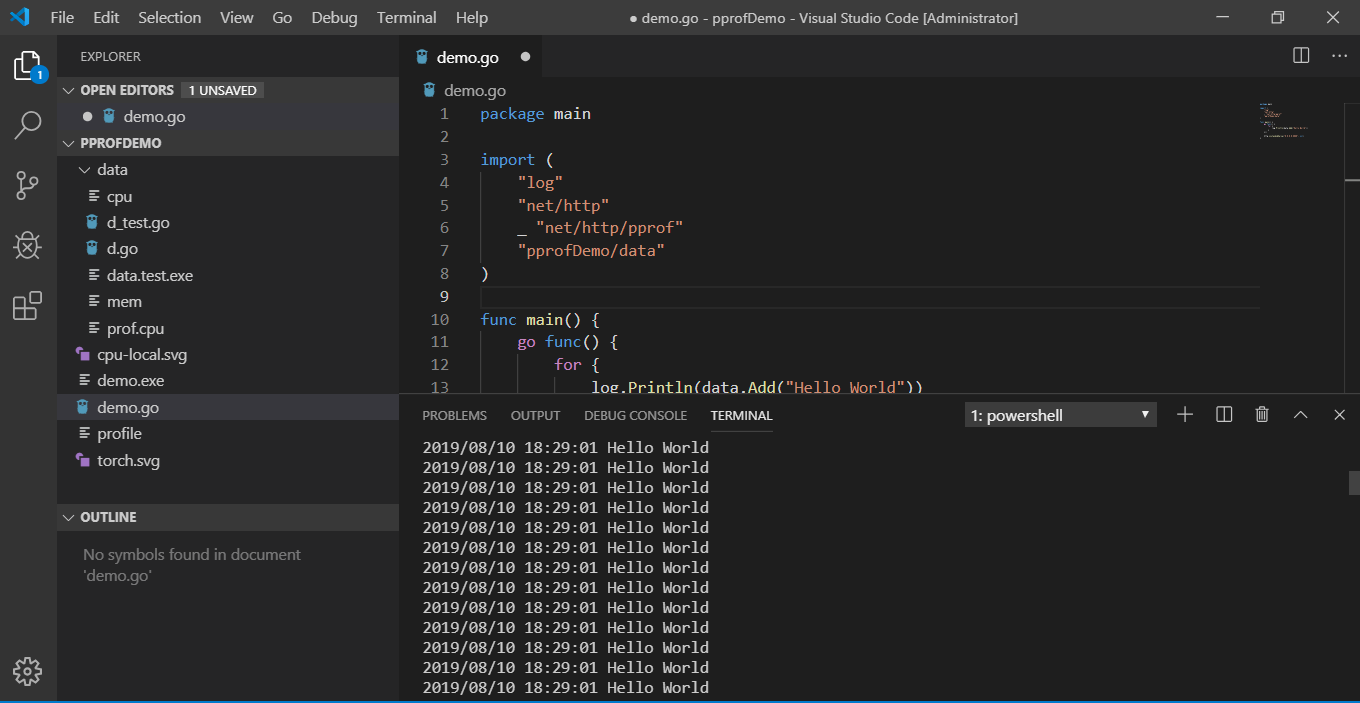Open the editor More Actions button
Image resolution: width=1360 pixels, height=703 pixels.
(1339, 55)
